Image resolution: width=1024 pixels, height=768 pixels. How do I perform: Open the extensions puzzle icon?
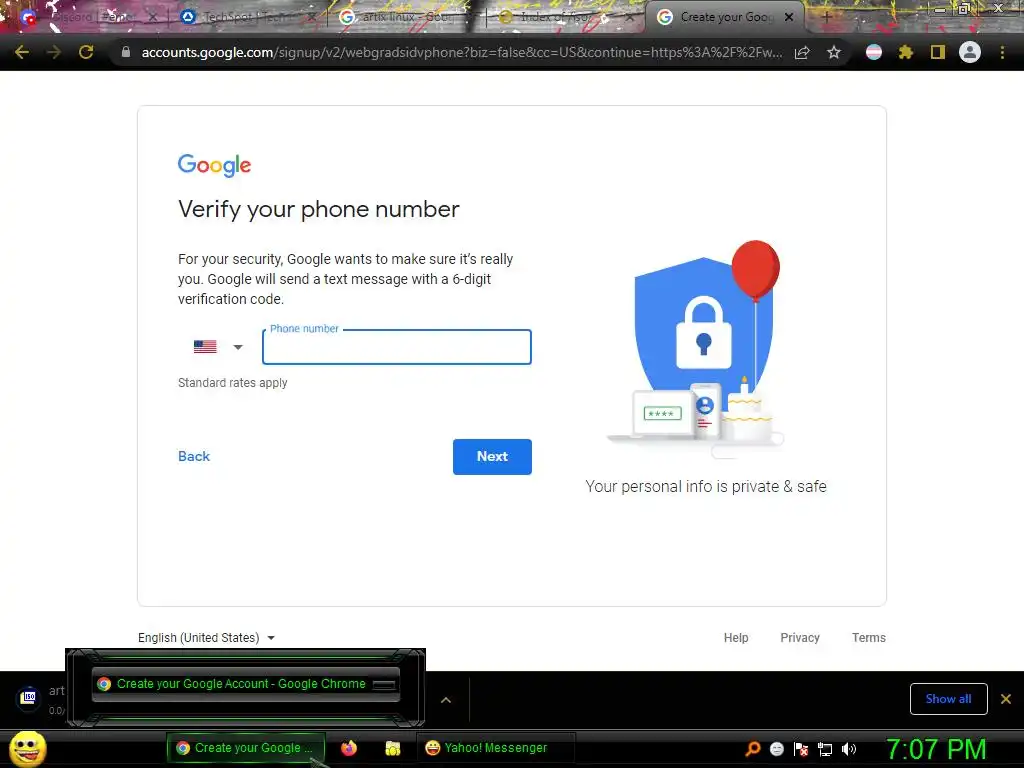(x=905, y=52)
